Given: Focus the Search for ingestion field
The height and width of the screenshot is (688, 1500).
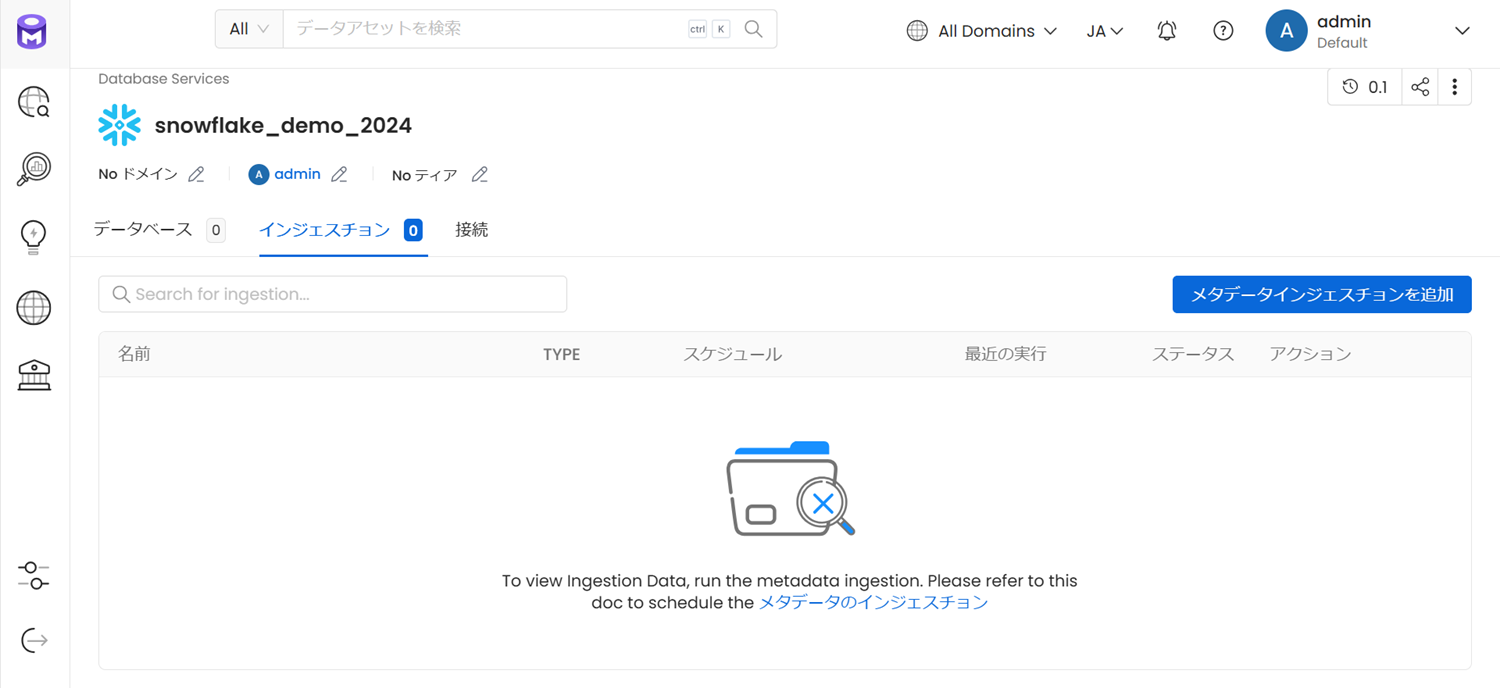Looking at the screenshot, I should (333, 294).
